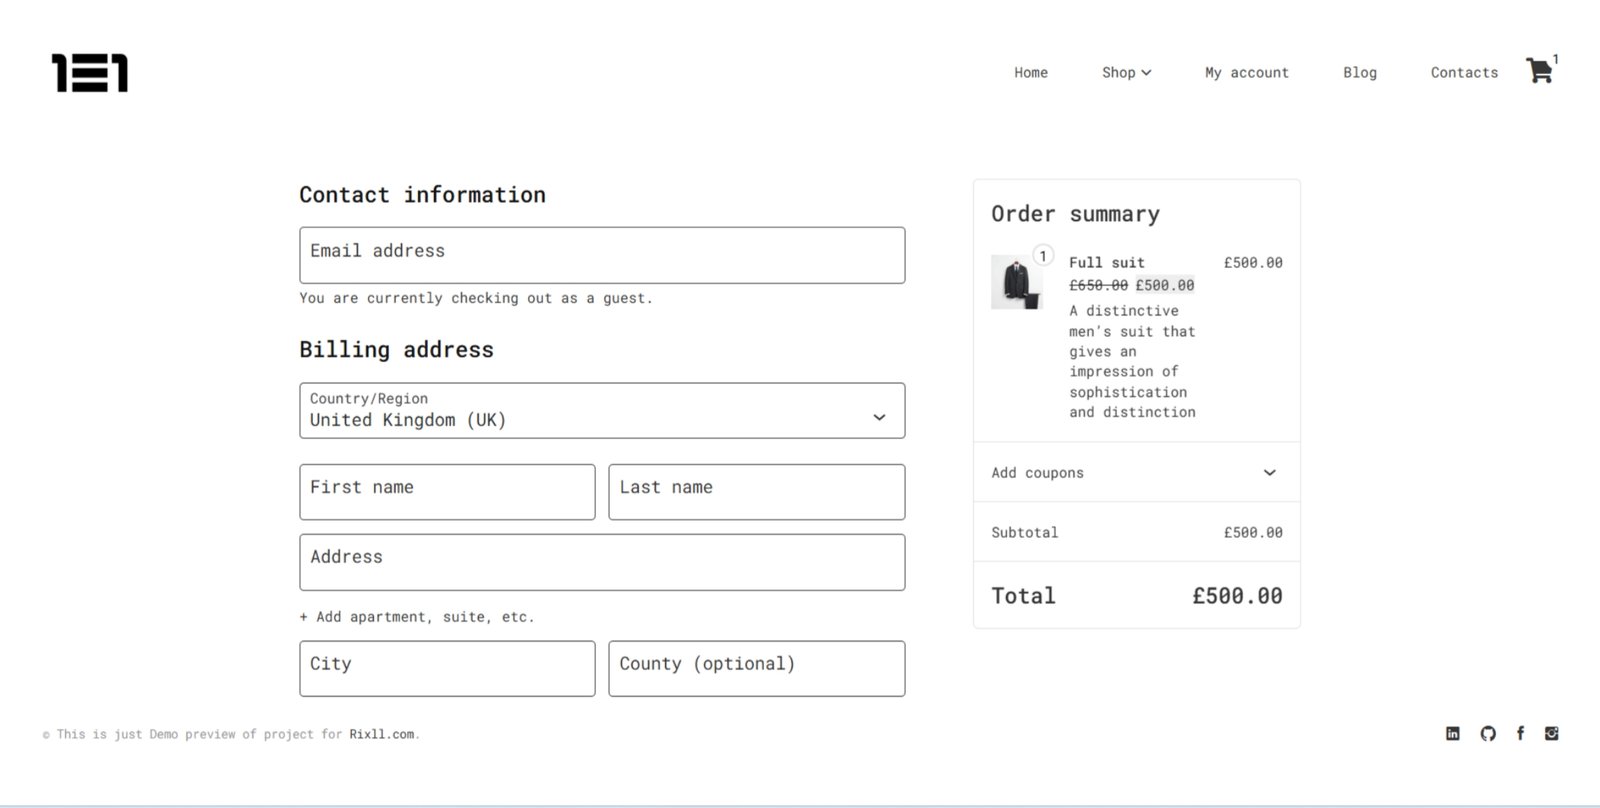
Task: Click the site logo in header
Action: tap(90, 73)
